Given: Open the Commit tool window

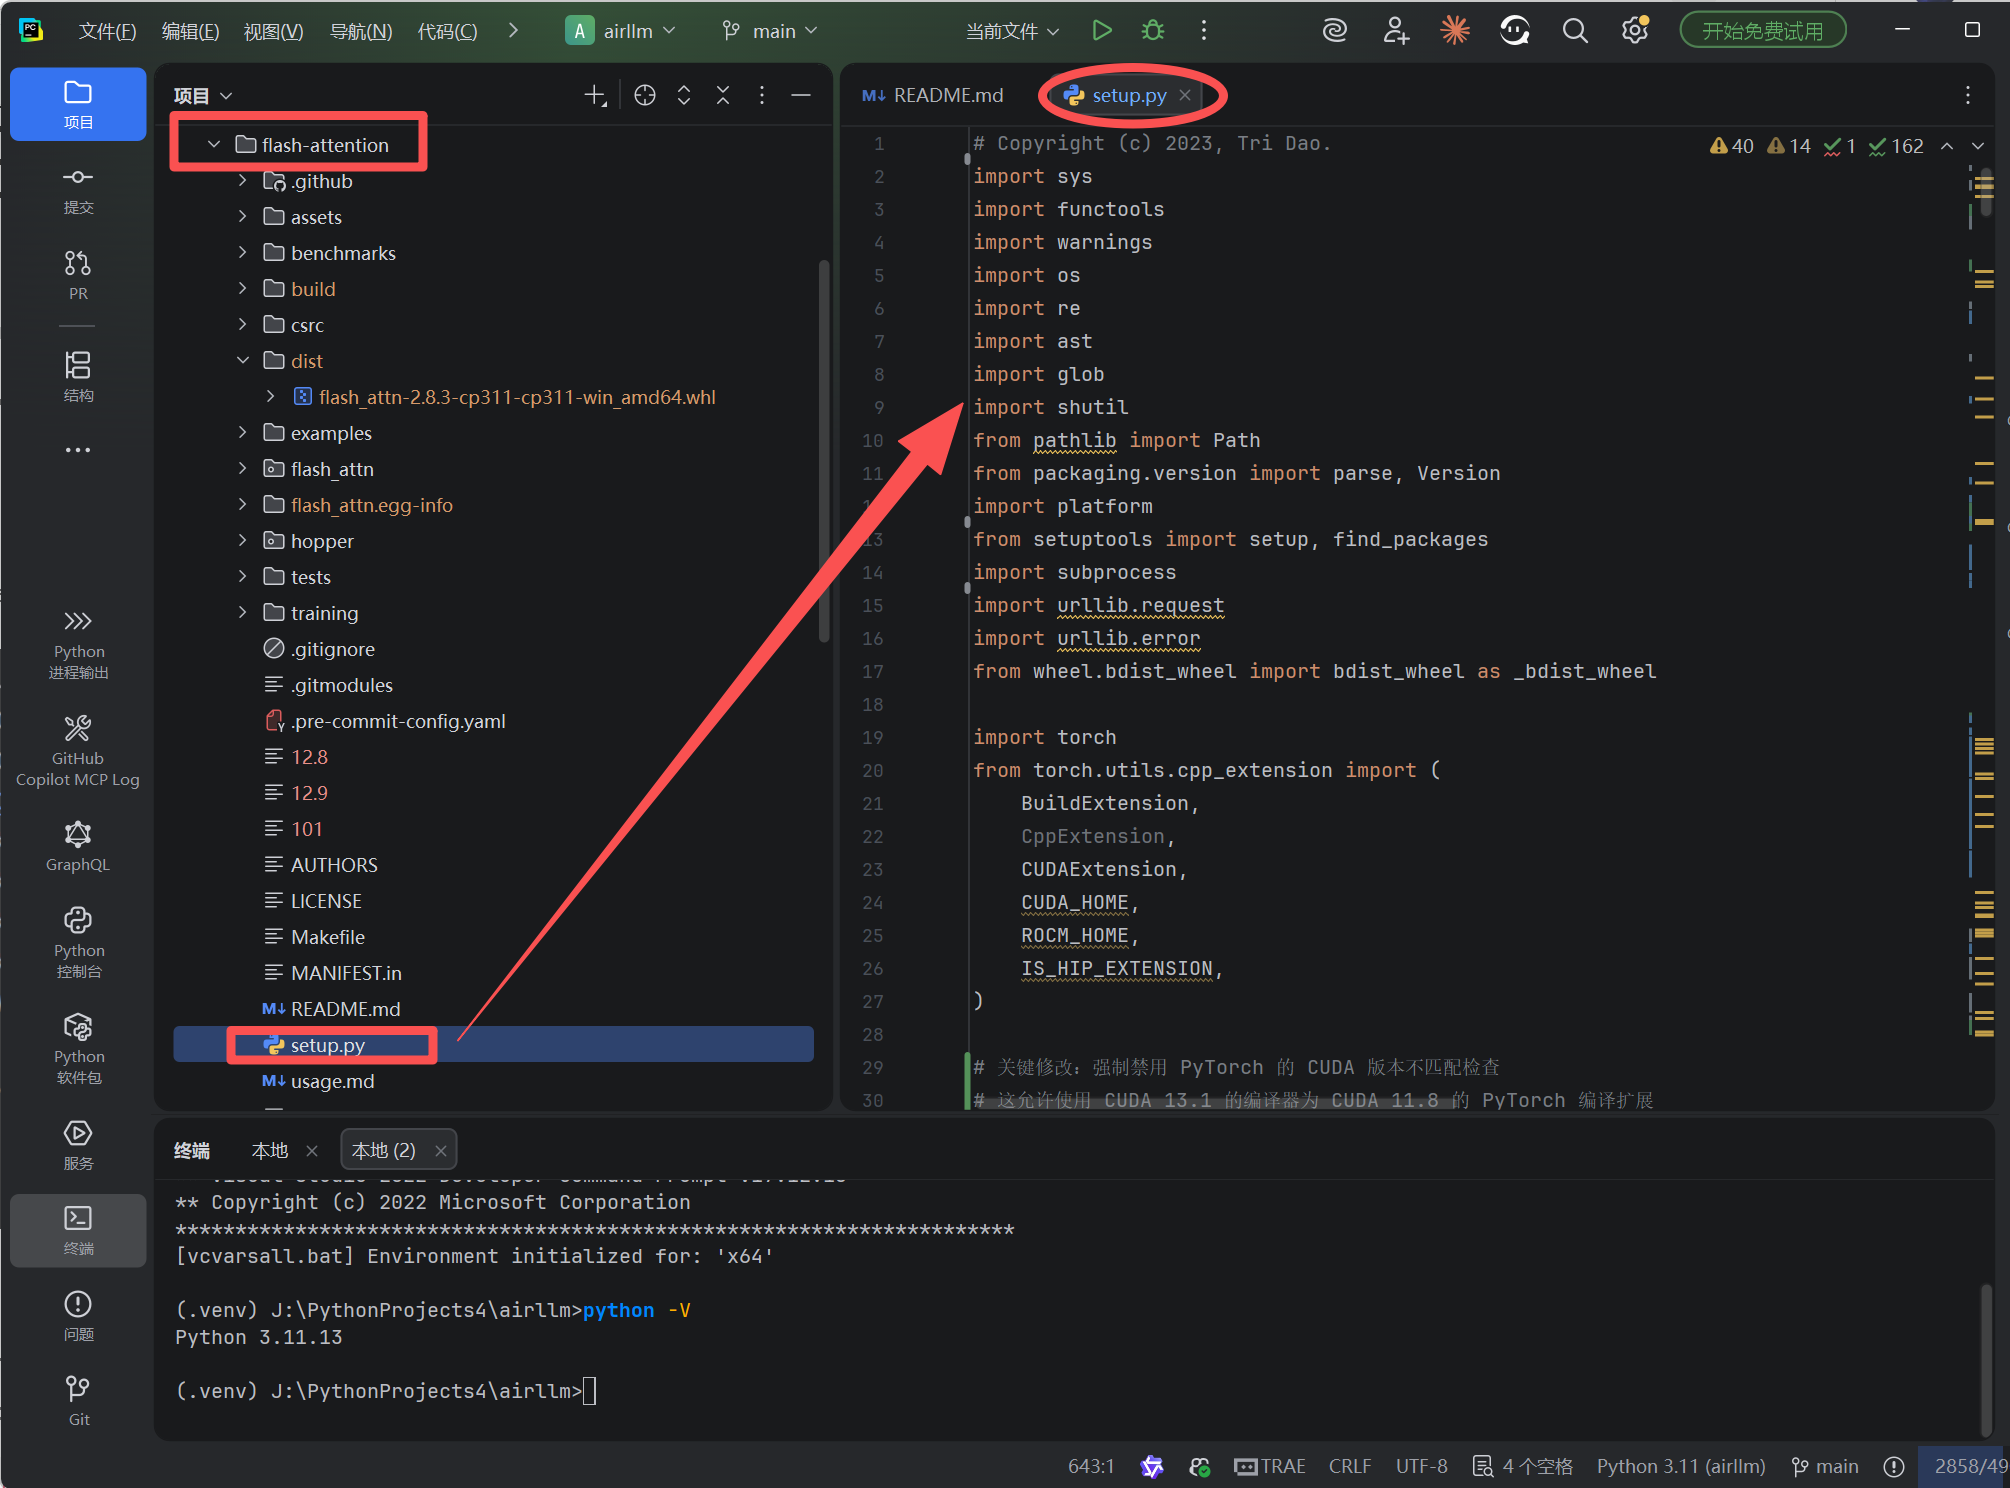Looking at the screenshot, I should click(x=78, y=190).
